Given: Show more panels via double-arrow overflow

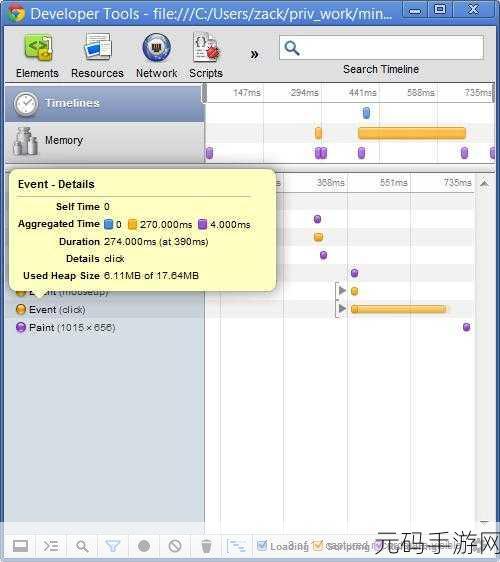Looking at the screenshot, I should [254, 54].
